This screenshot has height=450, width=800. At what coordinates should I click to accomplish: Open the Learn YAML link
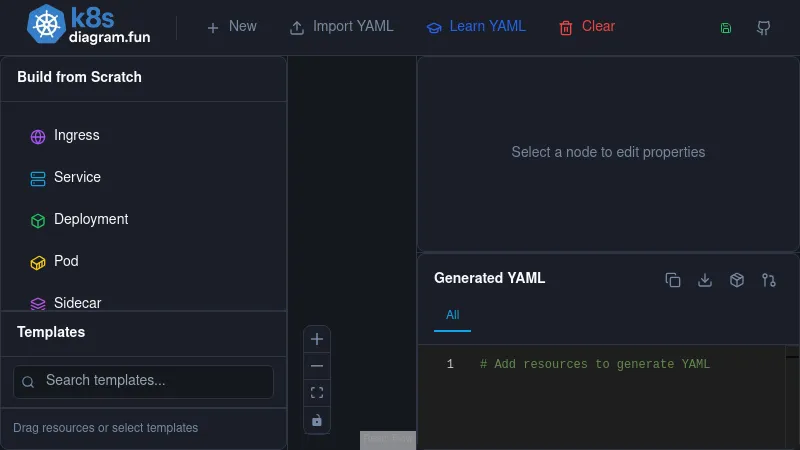476,27
